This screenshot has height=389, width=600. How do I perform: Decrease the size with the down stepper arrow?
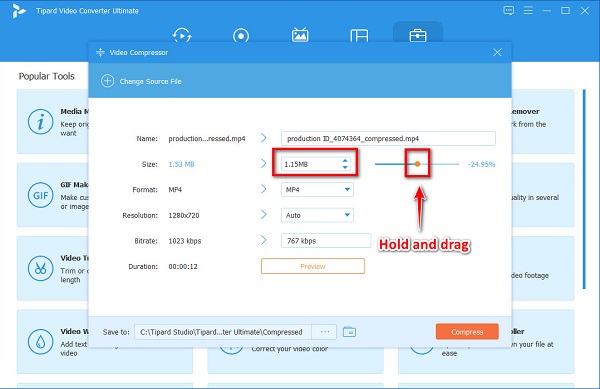tap(345, 168)
